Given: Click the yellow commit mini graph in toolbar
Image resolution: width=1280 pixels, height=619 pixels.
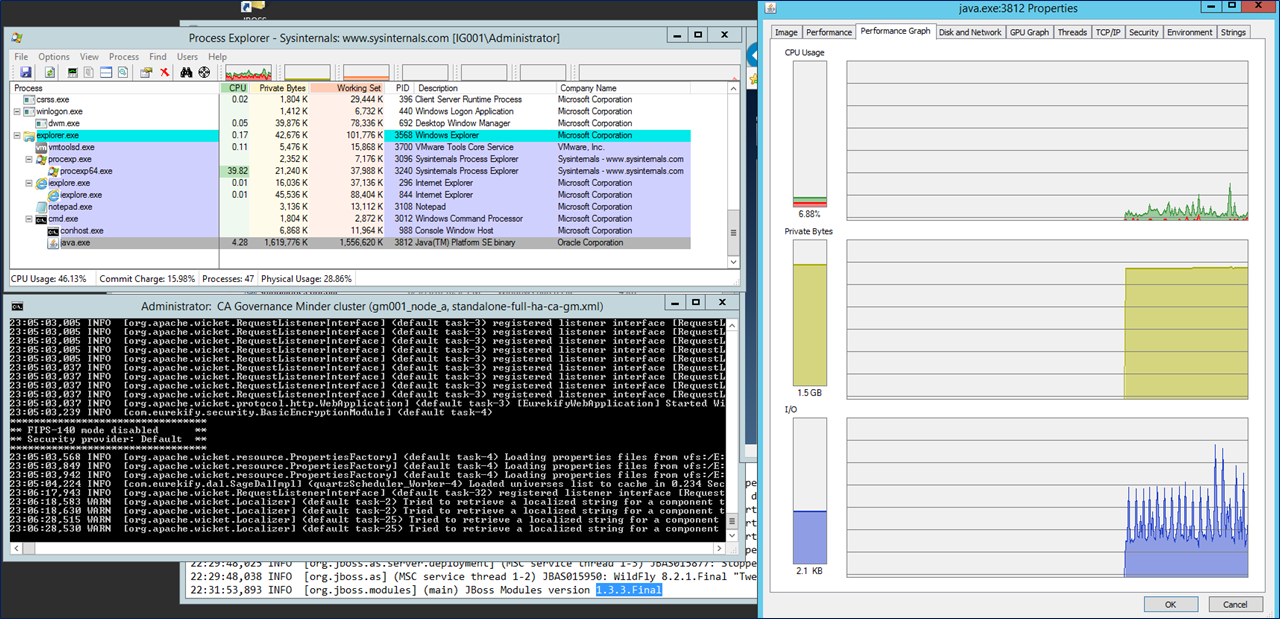Looking at the screenshot, I should pos(307,72).
